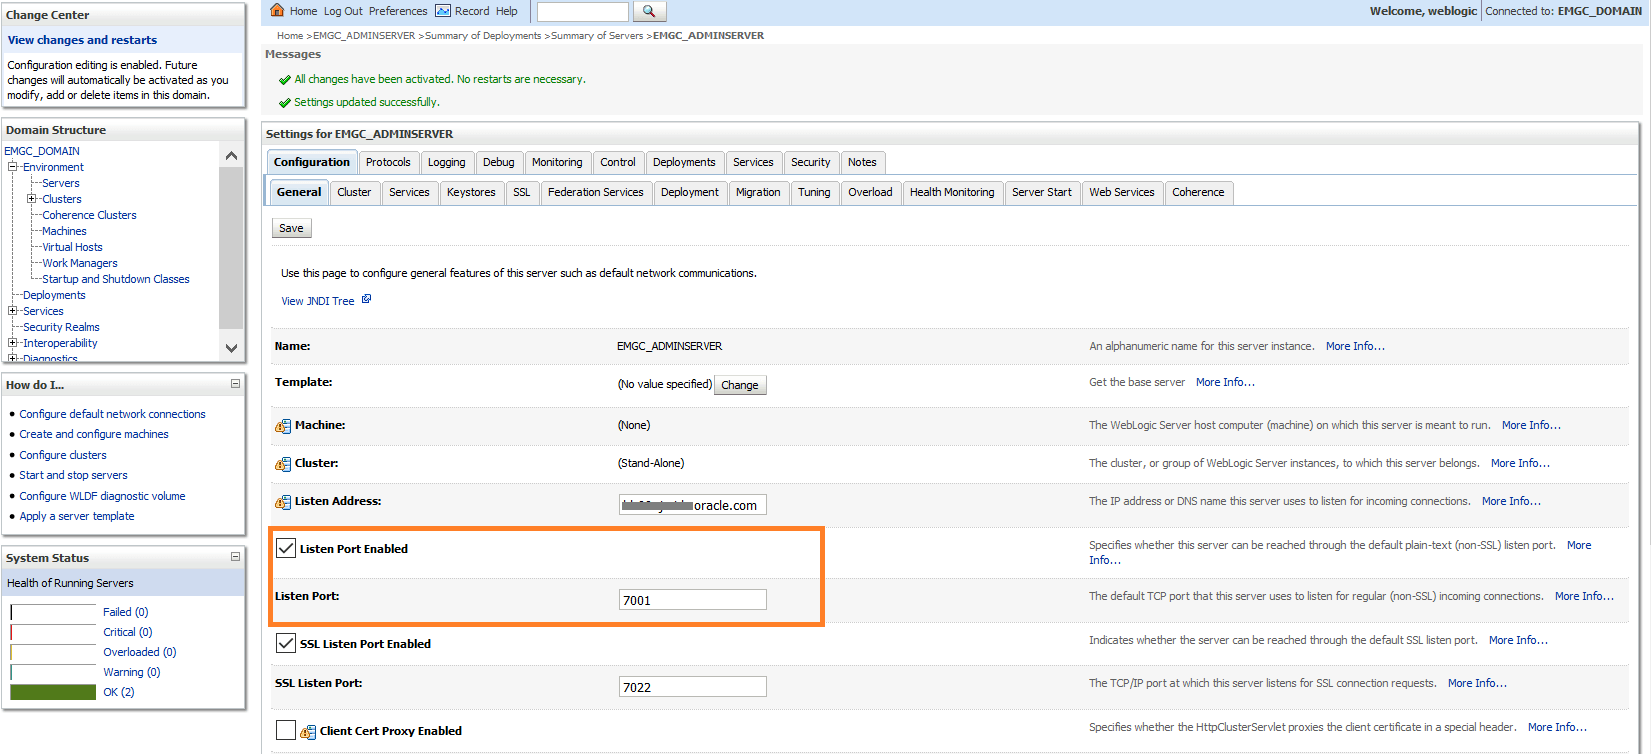
Task: Enable the Client Cert Proxy Enabled checkbox
Action: click(286, 730)
